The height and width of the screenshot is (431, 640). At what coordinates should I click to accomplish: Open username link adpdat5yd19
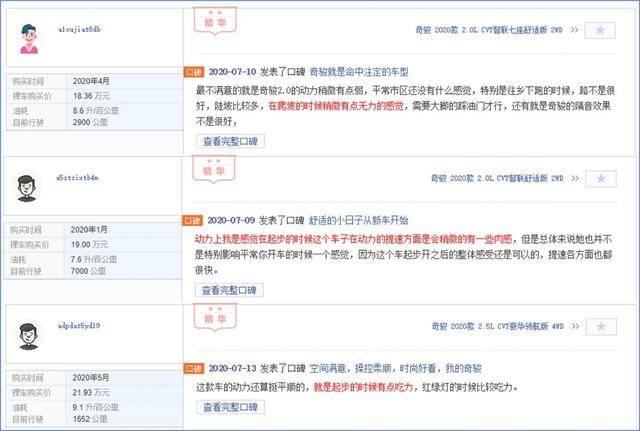(x=79, y=326)
